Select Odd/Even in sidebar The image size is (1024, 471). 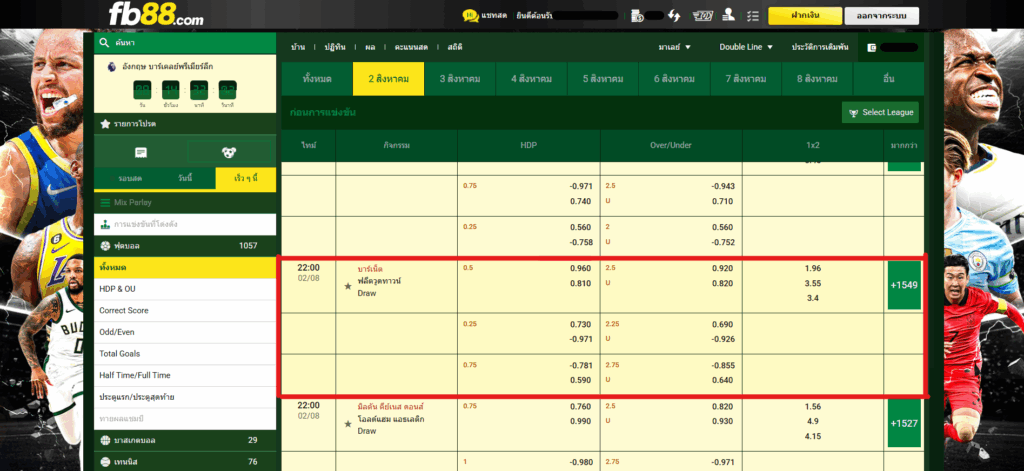coord(185,332)
